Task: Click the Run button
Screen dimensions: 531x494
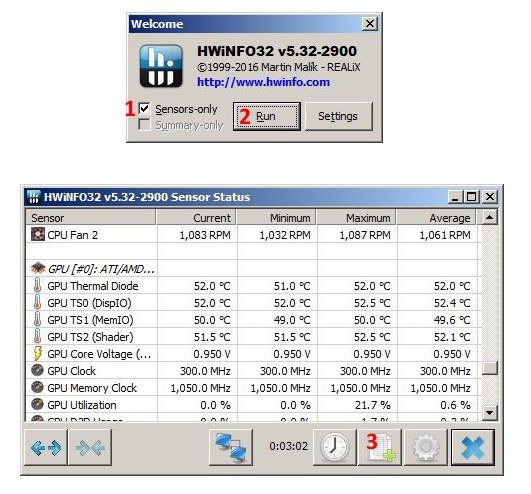Action: pyautogui.click(x=267, y=116)
